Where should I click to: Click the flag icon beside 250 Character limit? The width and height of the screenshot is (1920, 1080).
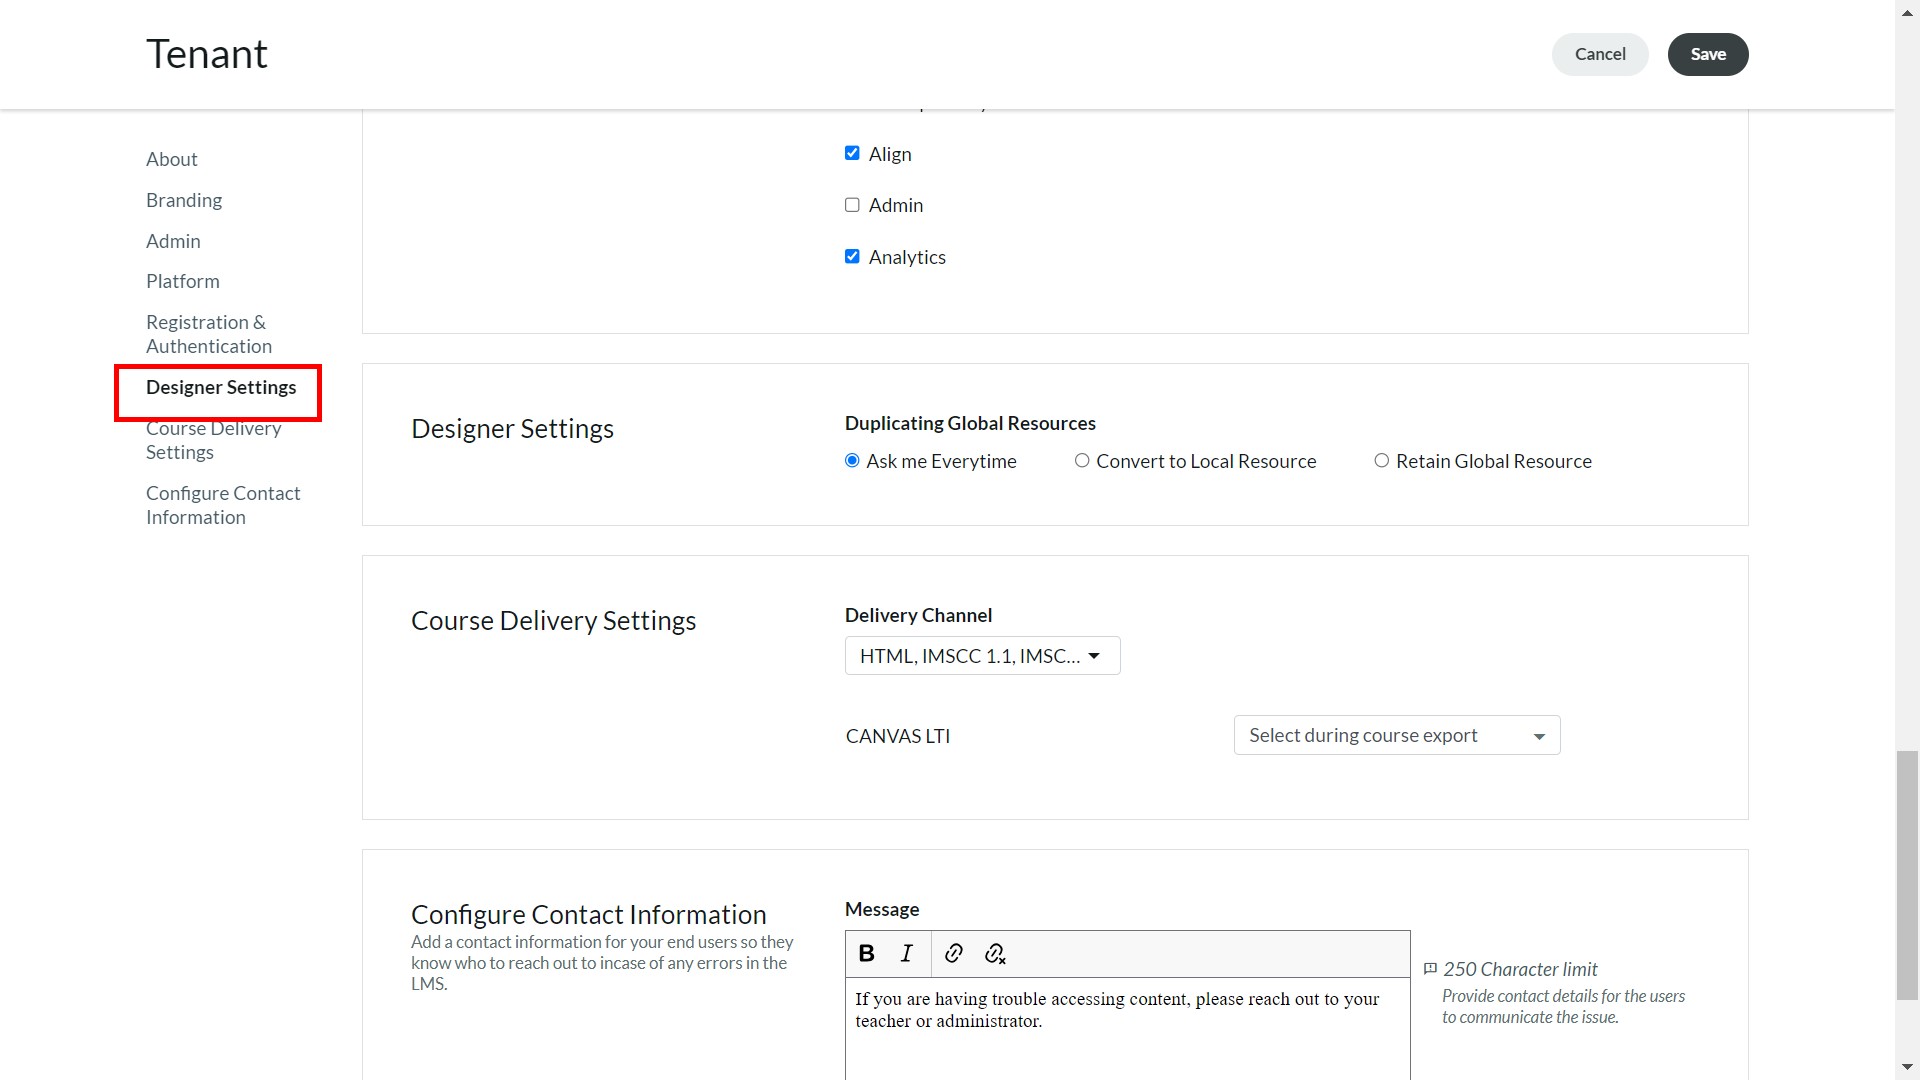point(1430,969)
